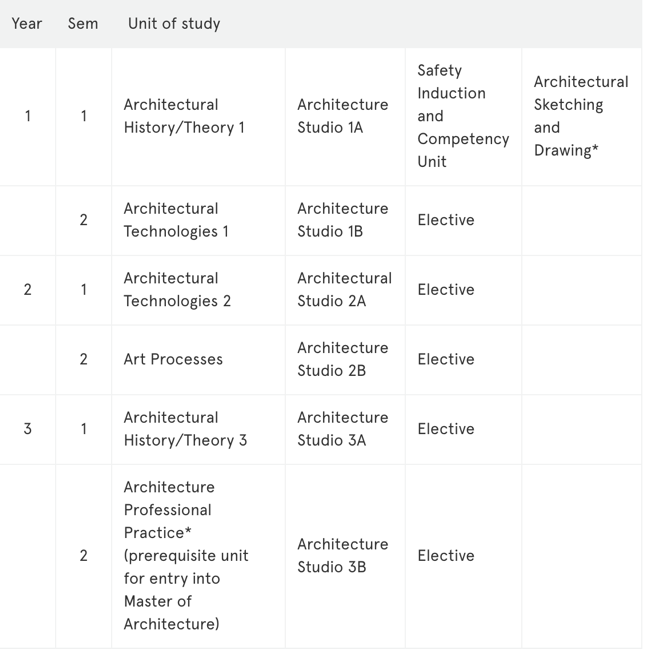
Task: Click the Architectural History/Theory 1 unit
Action: click(184, 116)
